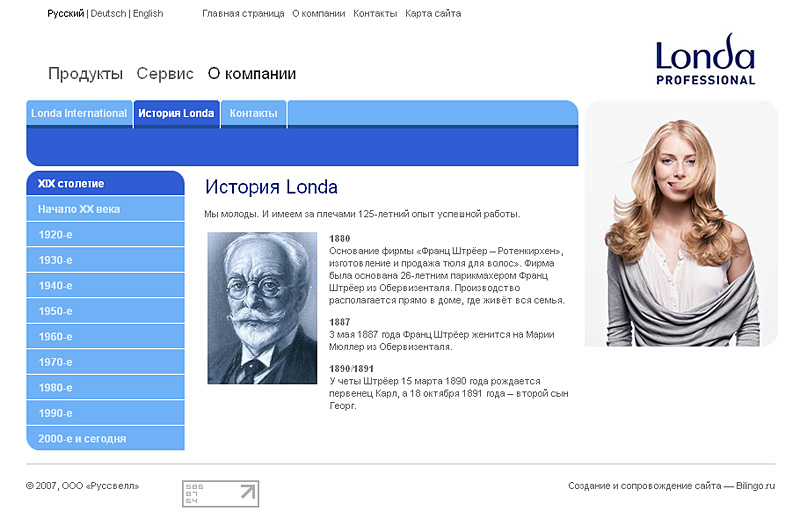Click the blonde woman photo
This screenshot has width=800, height=526.
[681, 223]
